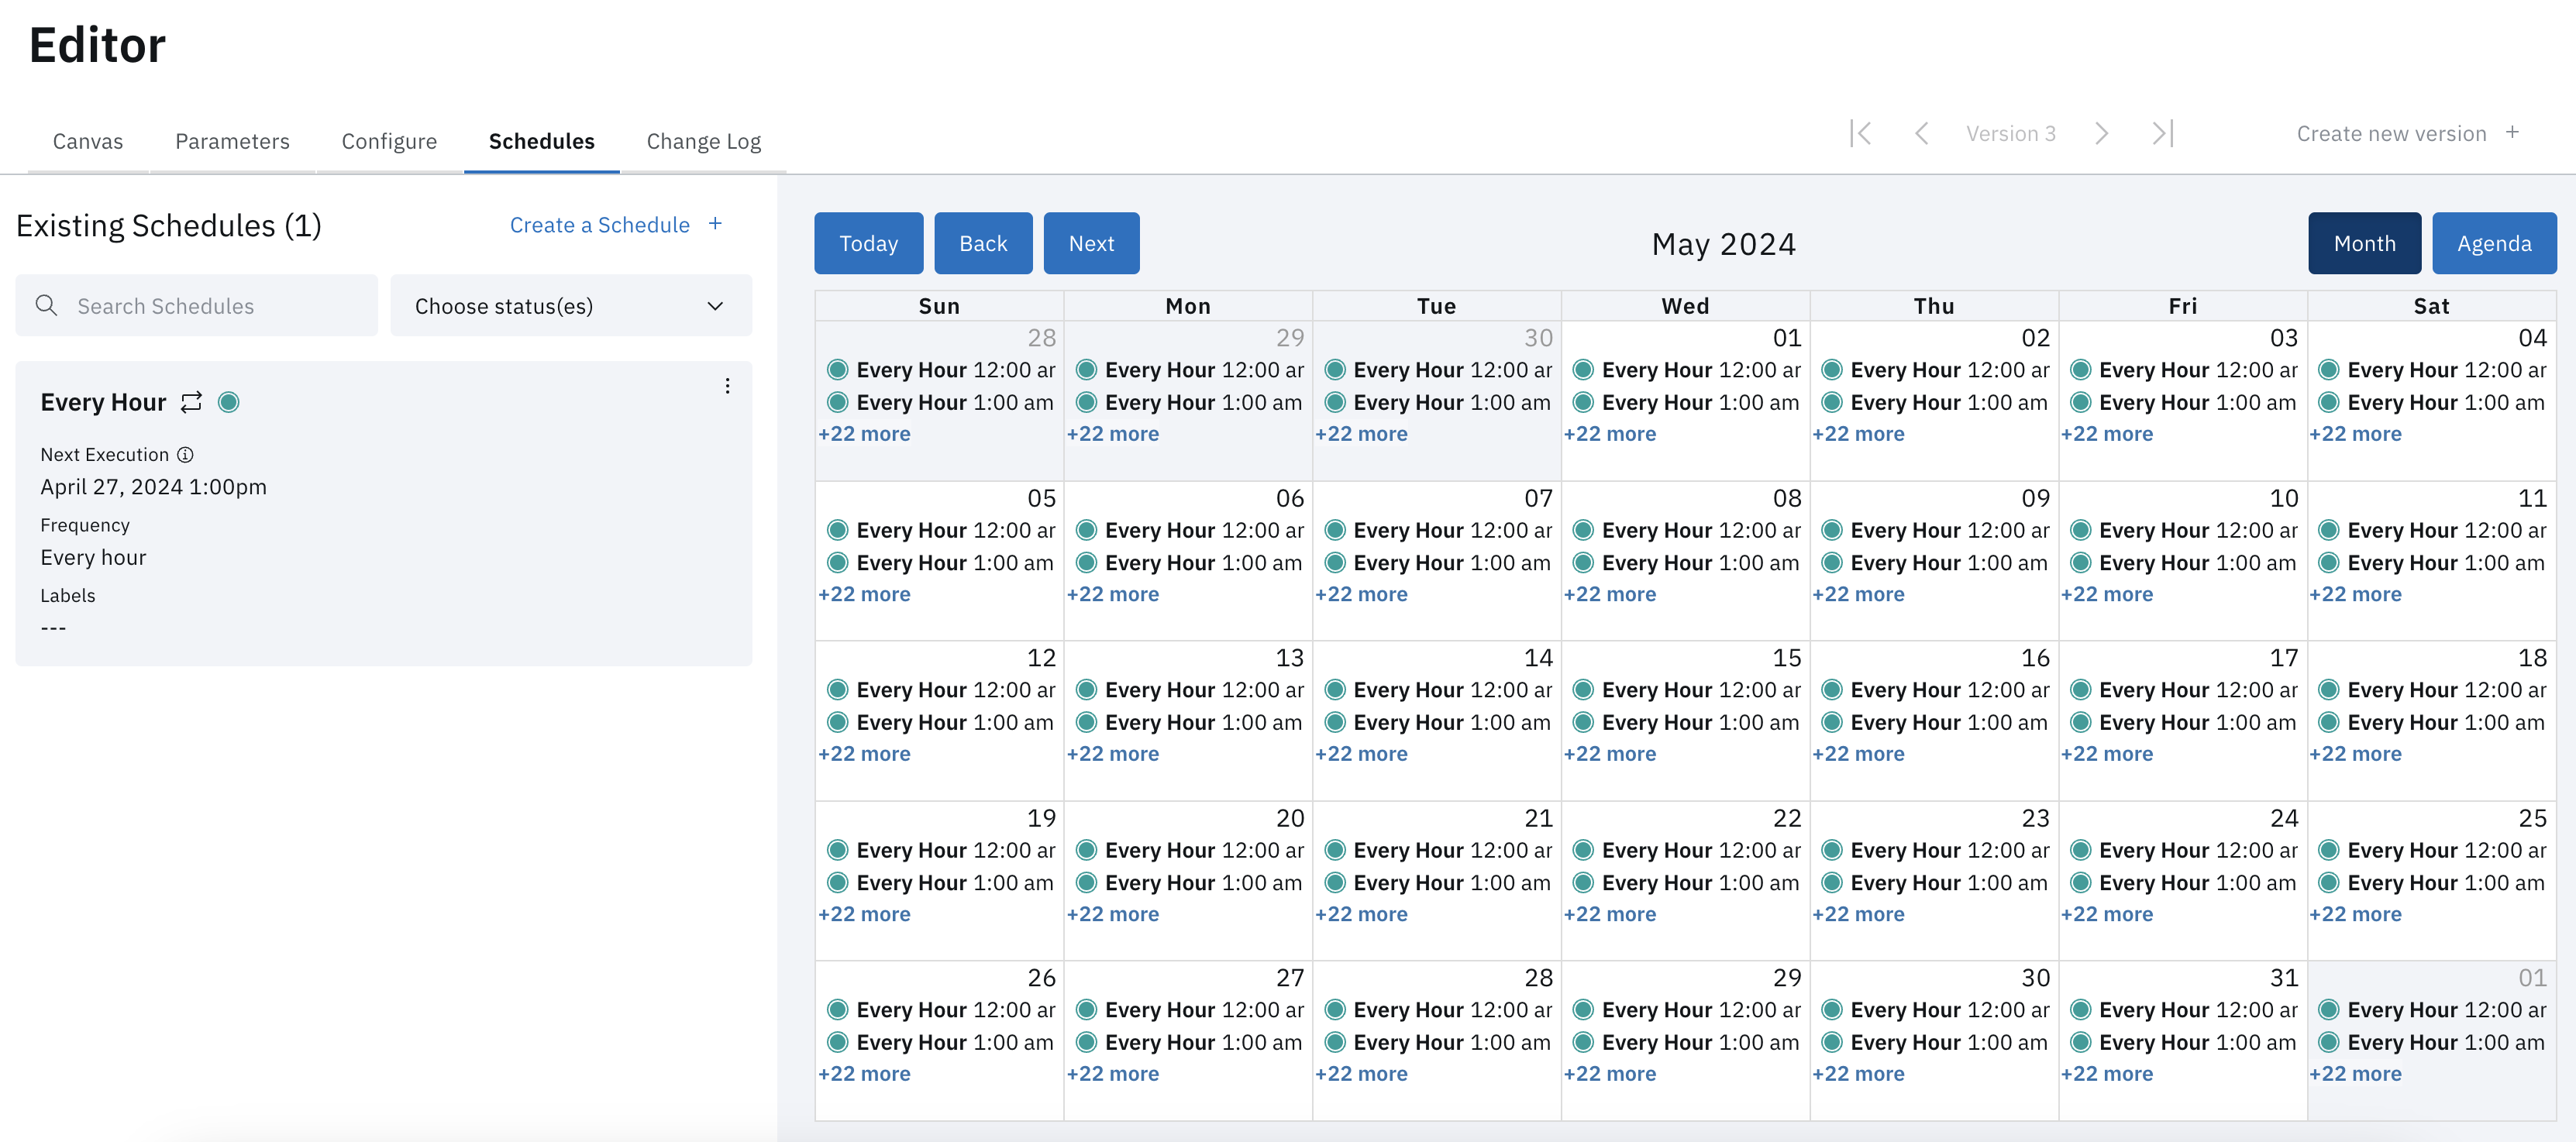Expand +22 more on May 19
This screenshot has width=2576, height=1142.
864,914
